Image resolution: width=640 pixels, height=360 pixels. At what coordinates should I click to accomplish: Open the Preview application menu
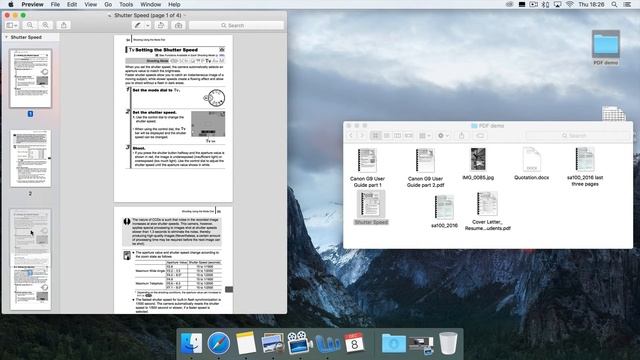point(32,4)
